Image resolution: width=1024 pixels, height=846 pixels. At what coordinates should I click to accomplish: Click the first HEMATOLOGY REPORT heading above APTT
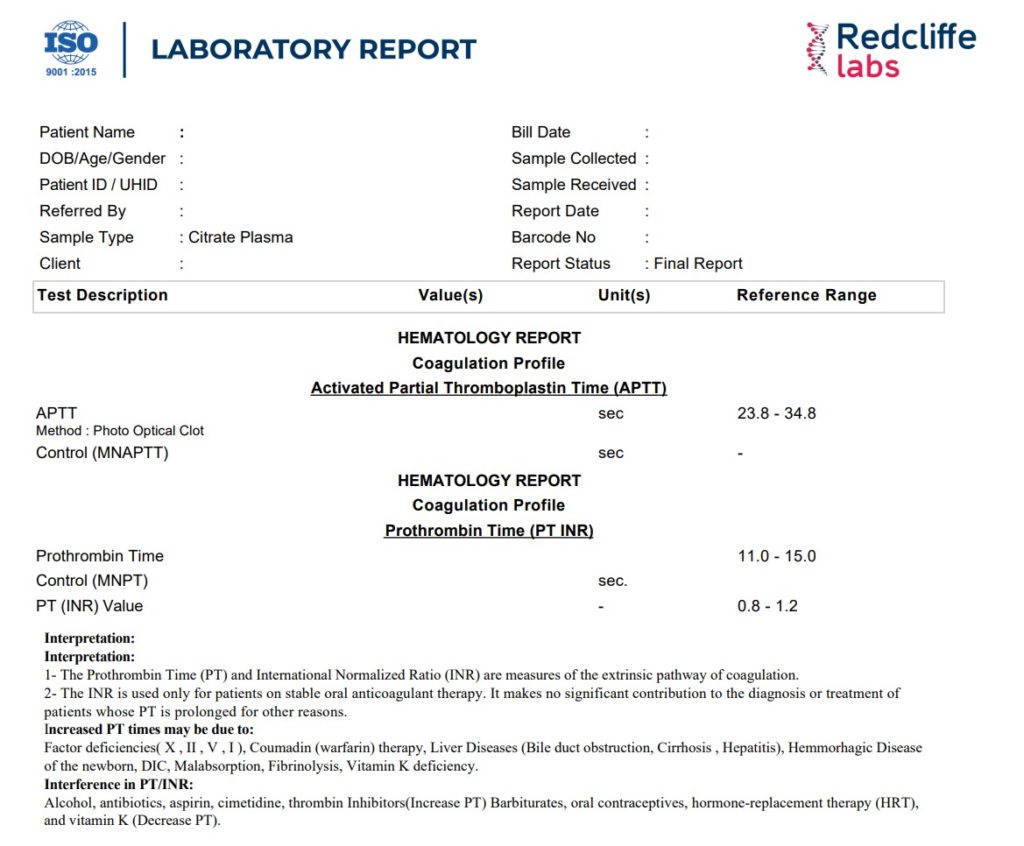click(x=489, y=338)
